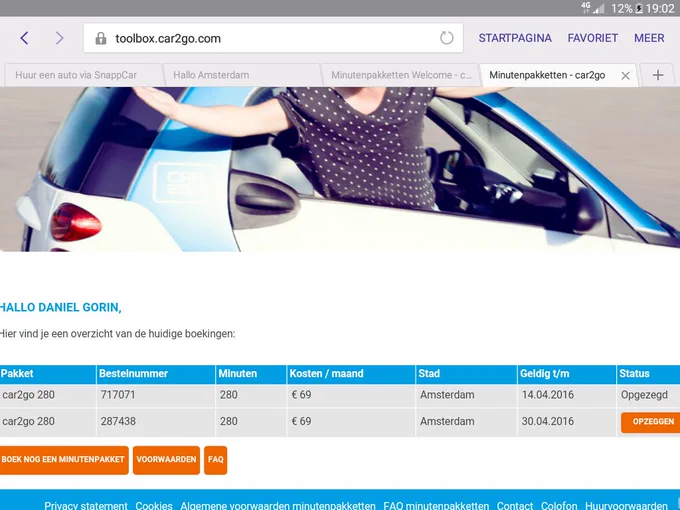
Task: Select the Bestelnummer column header
Action: 156,374
